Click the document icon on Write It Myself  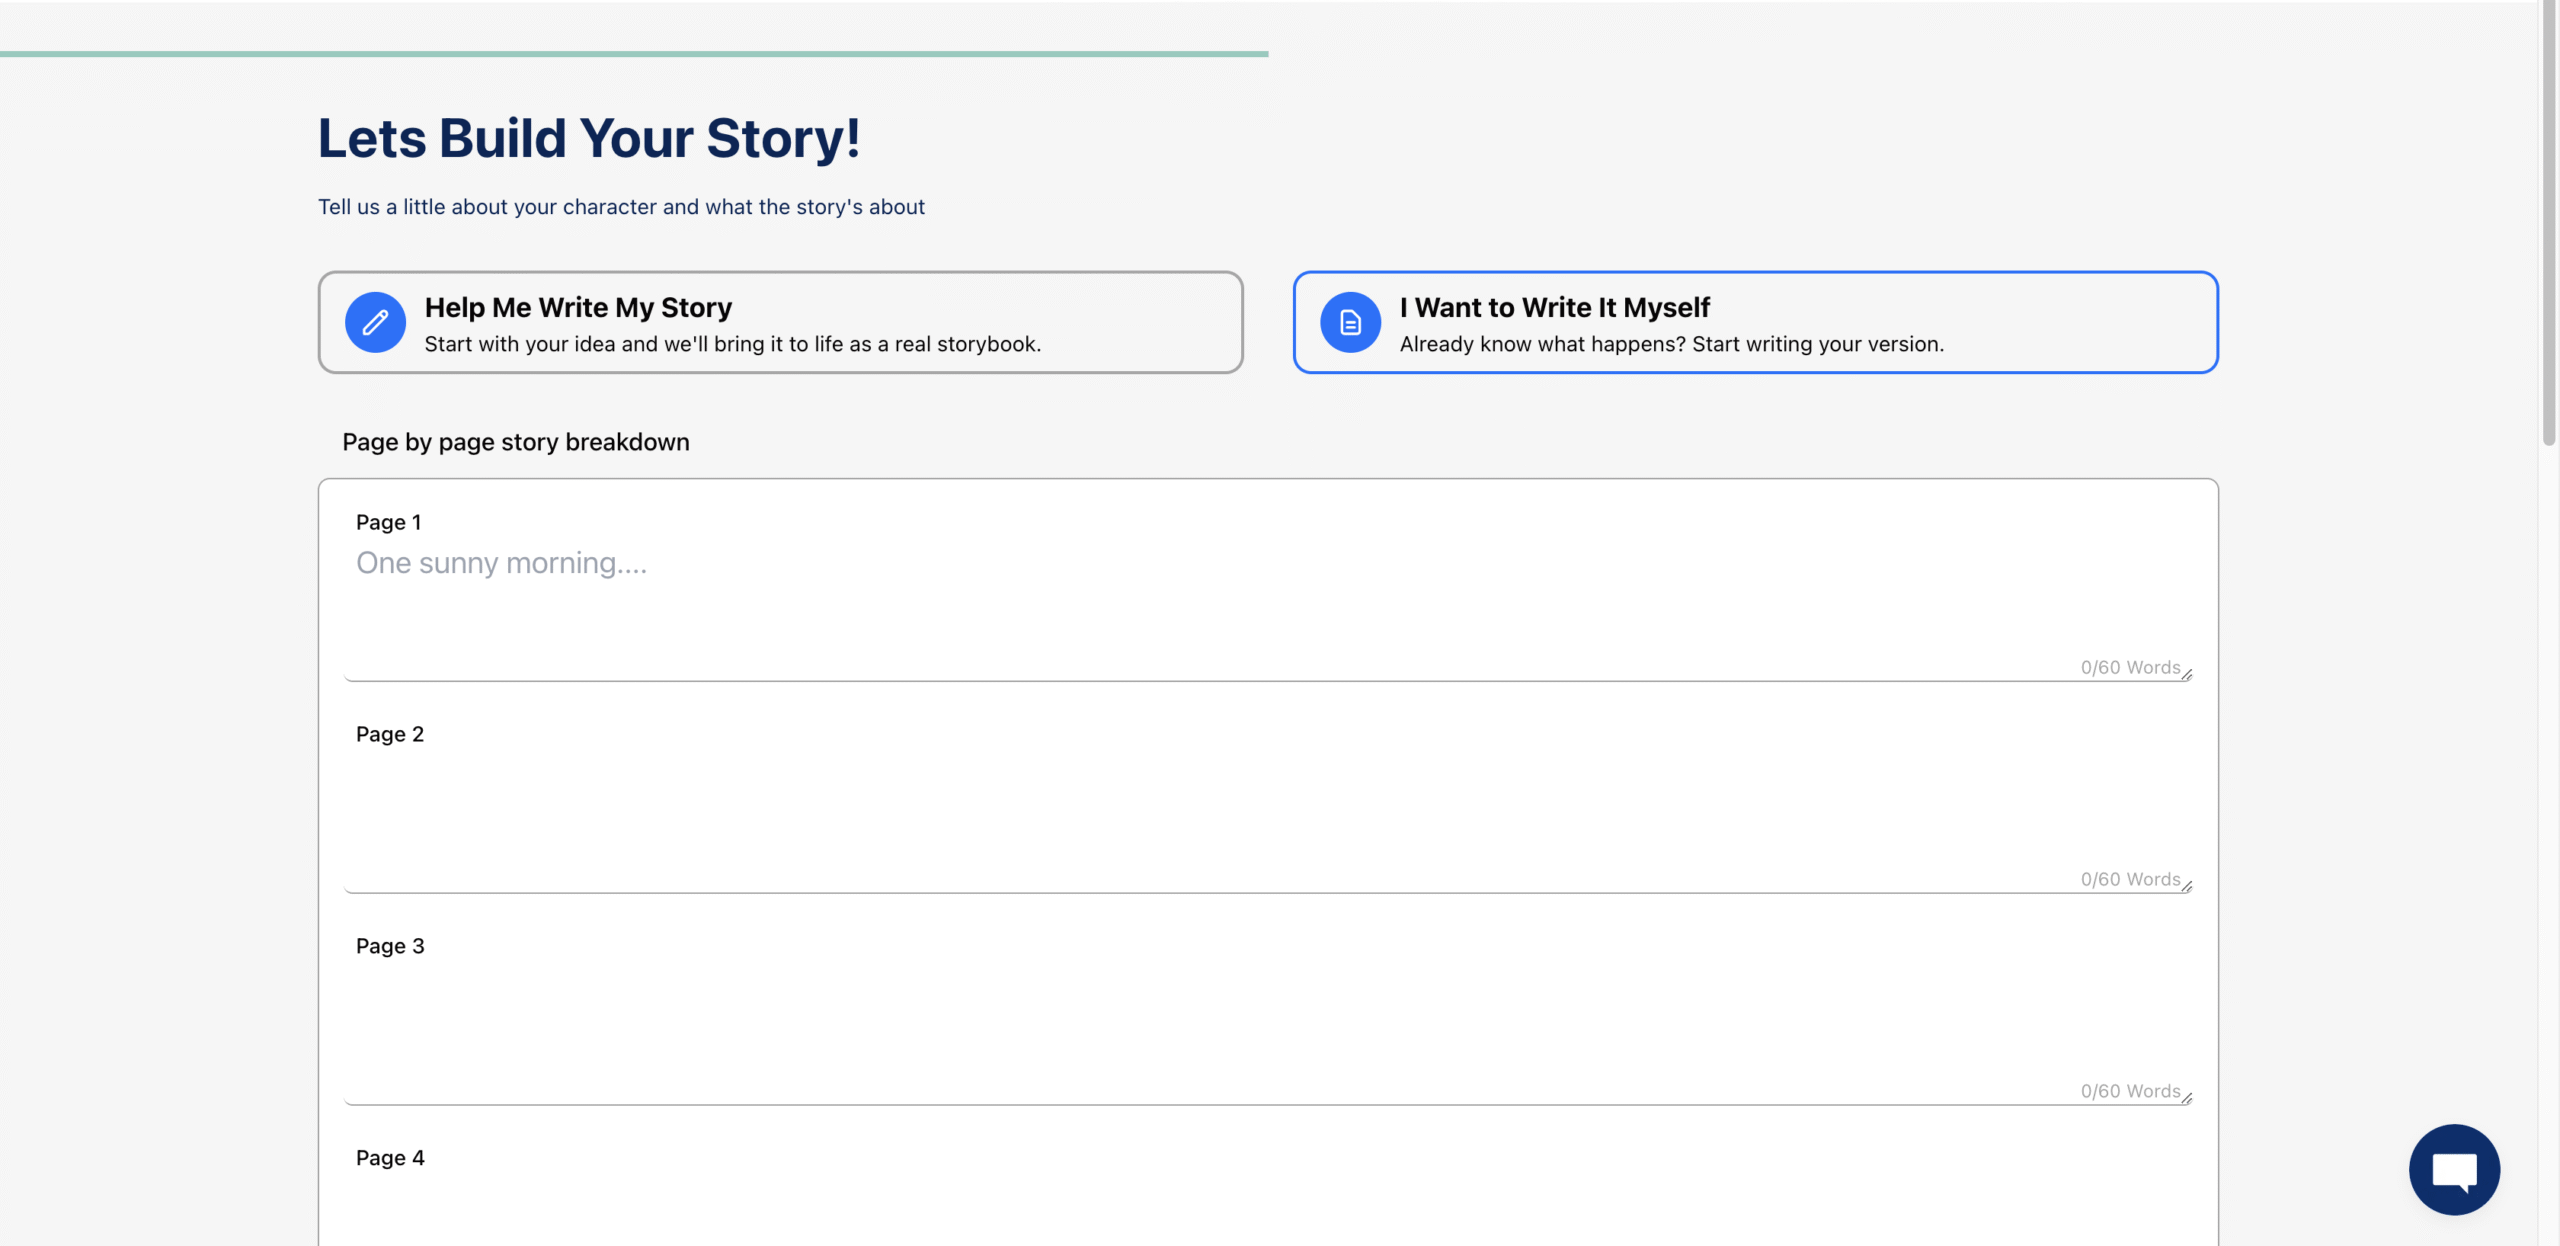click(1350, 322)
